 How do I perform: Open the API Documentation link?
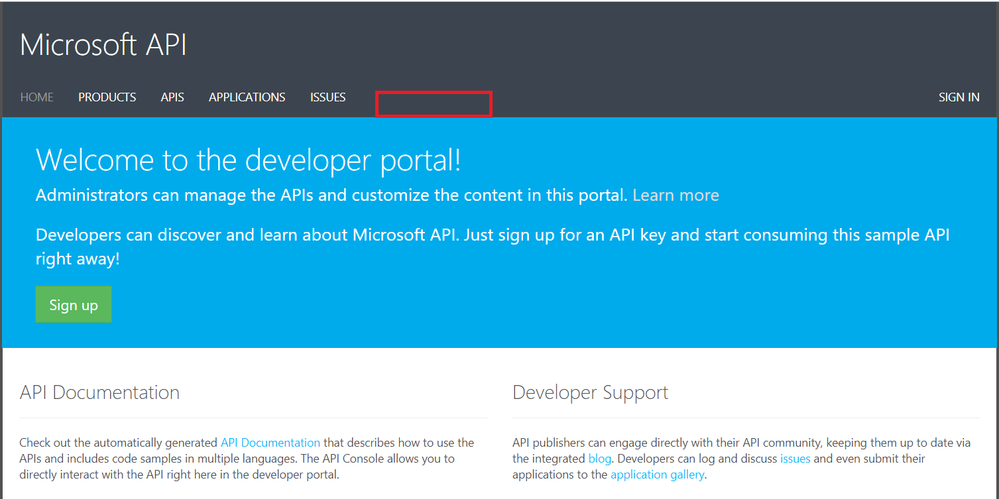point(271,442)
